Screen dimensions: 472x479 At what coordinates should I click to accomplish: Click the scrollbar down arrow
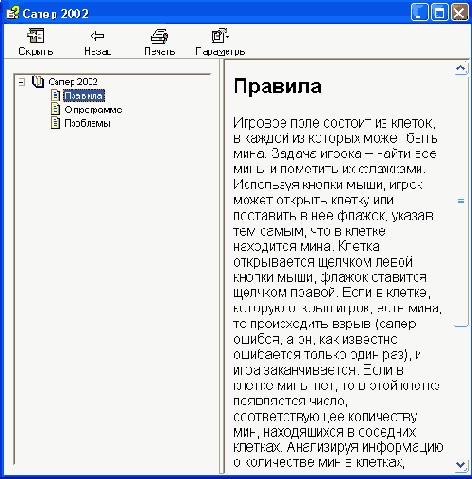point(461,464)
